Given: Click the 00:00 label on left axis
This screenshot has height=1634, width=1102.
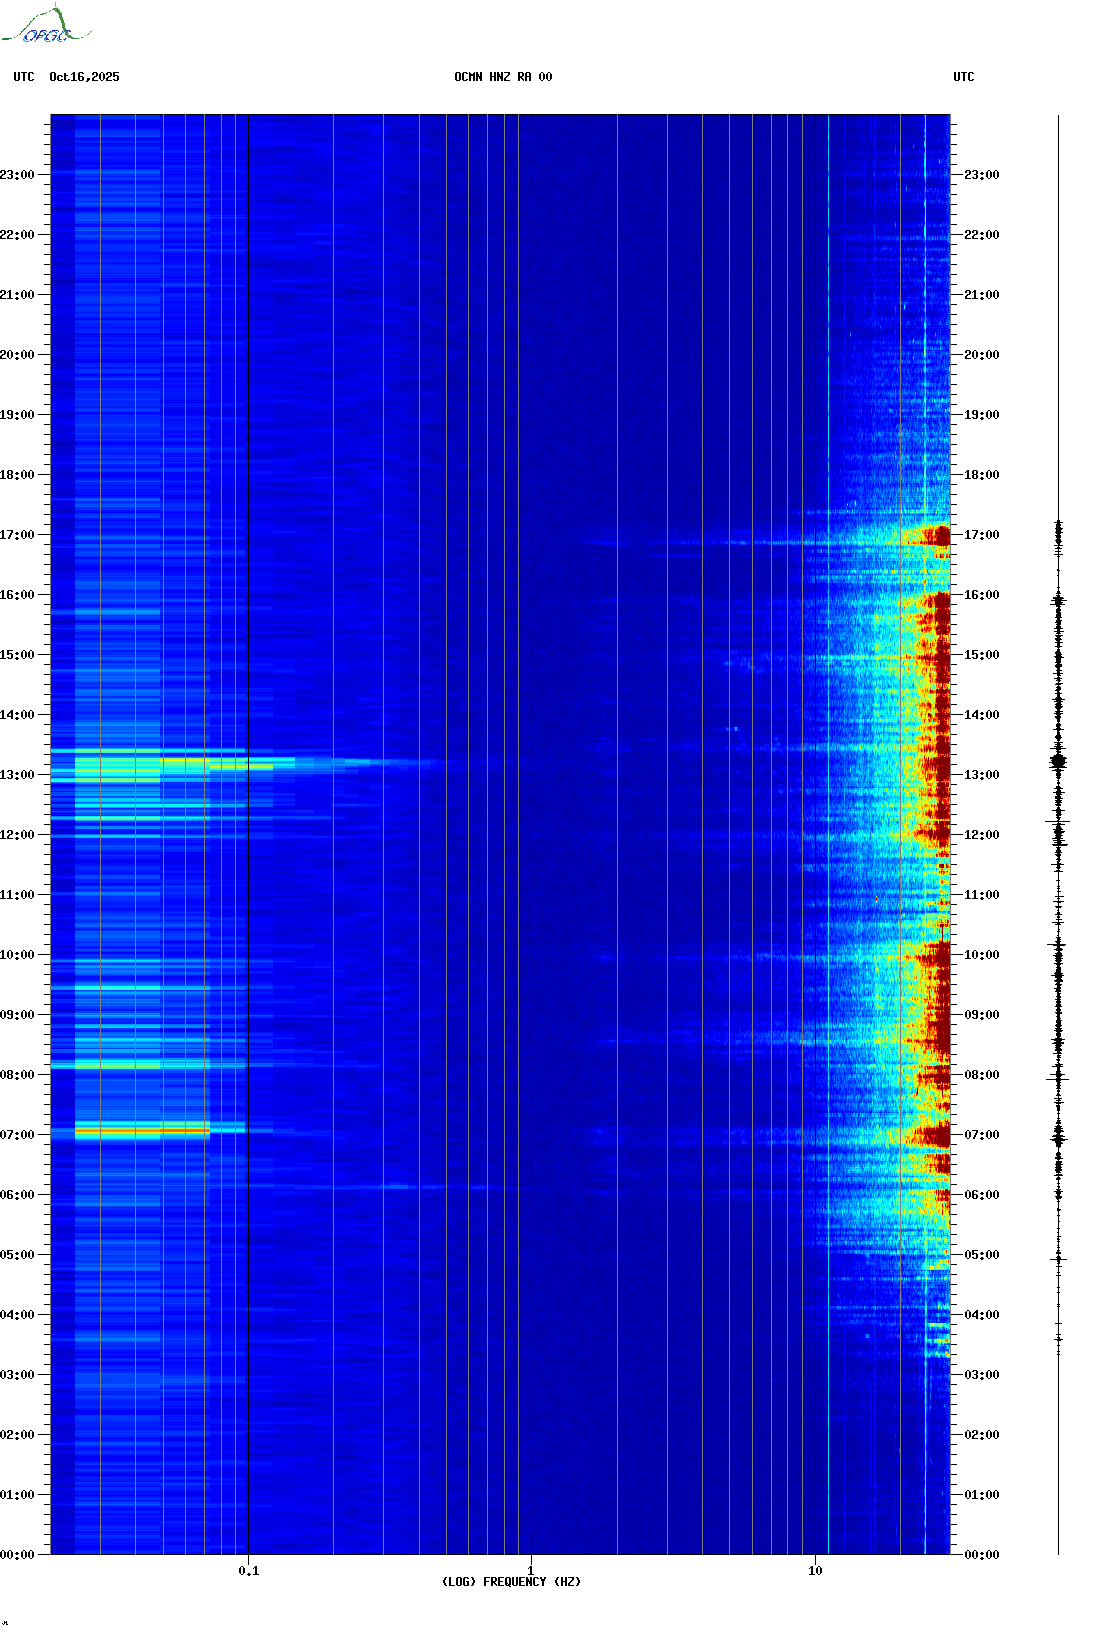Looking at the screenshot, I should pyautogui.click(x=17, y=1555).
